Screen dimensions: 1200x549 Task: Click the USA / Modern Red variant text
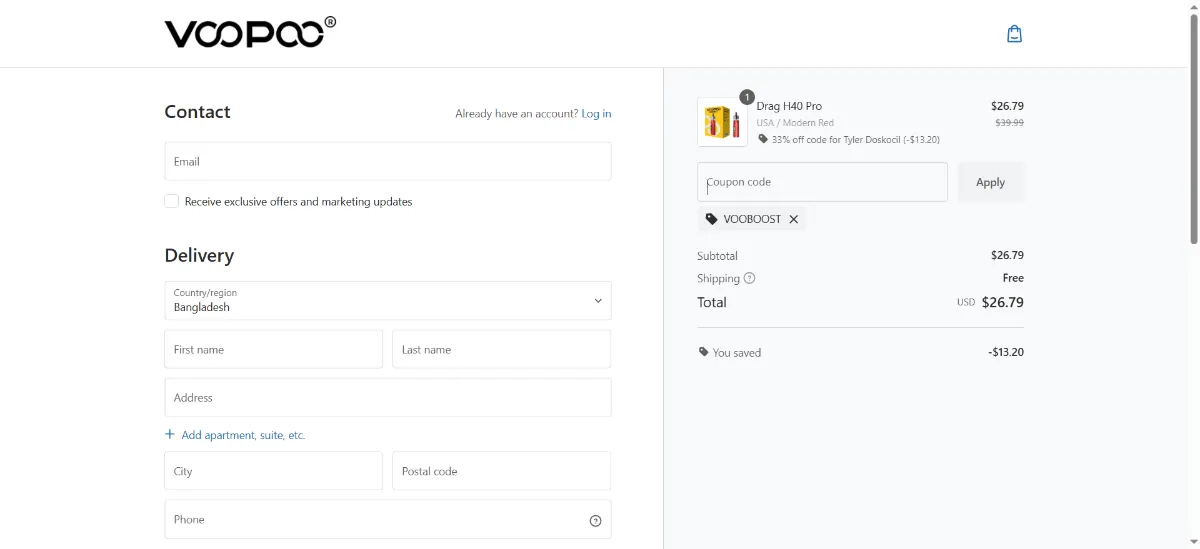point(795,123)
